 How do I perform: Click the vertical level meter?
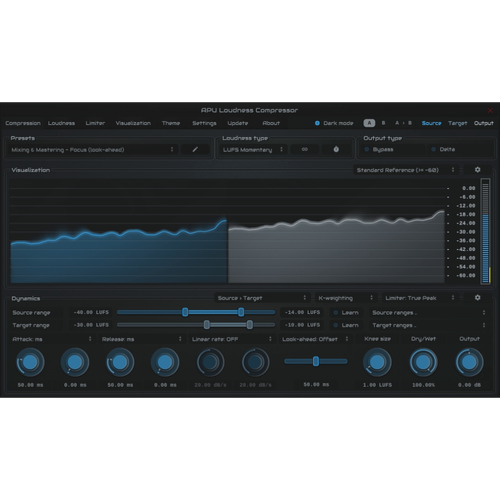point(485,231)
